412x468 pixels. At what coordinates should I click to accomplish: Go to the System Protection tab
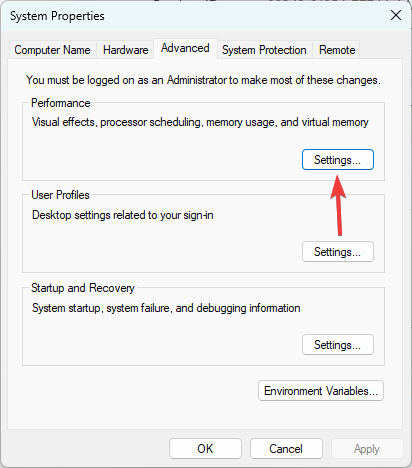coord(264,50)
